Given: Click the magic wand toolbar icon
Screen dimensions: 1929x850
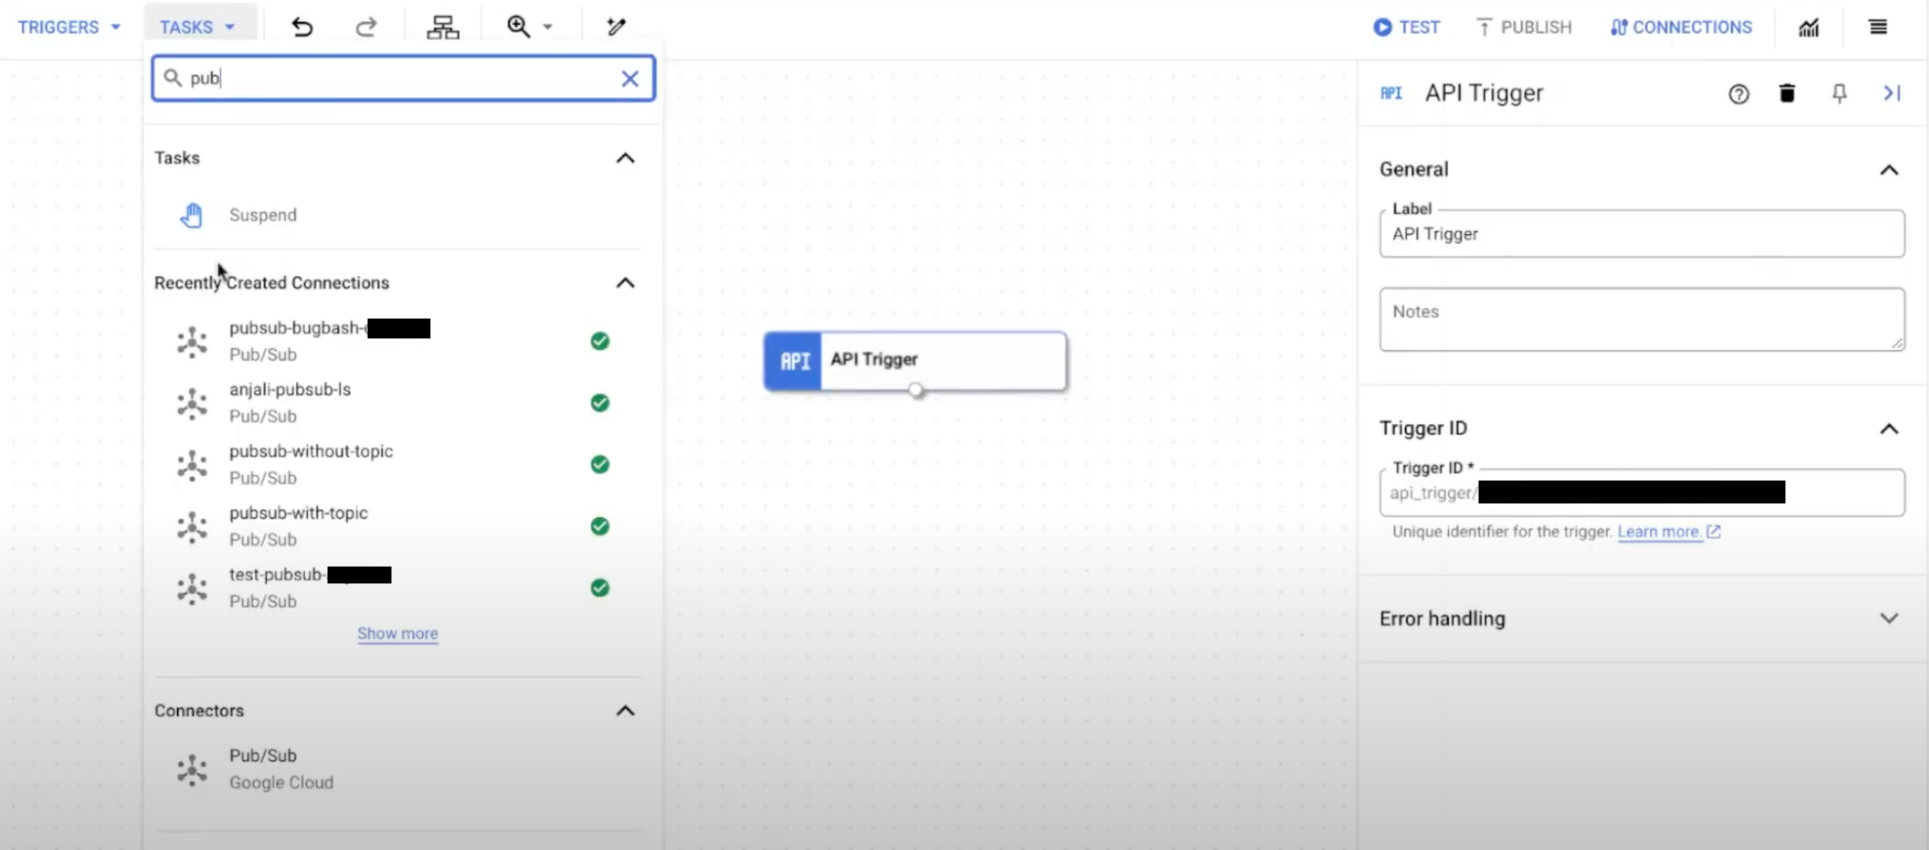Looking at the screenshot, I should [616, 27].
